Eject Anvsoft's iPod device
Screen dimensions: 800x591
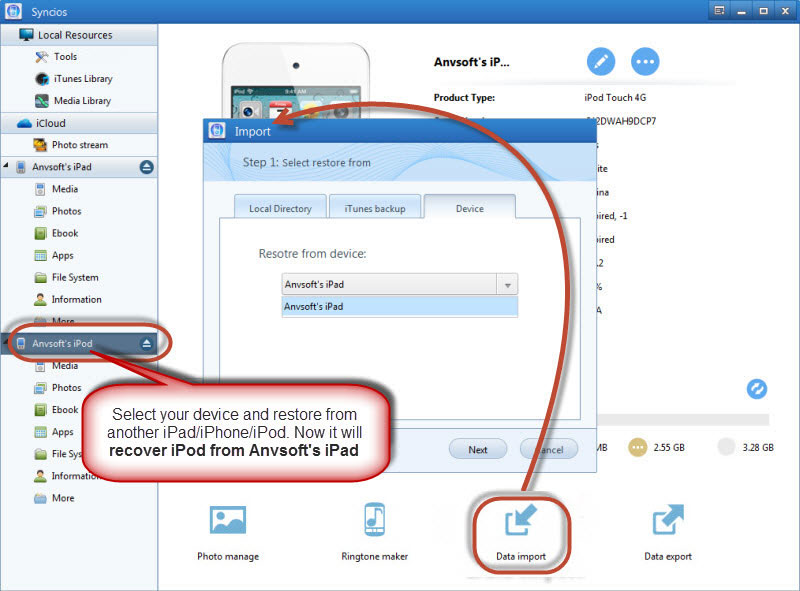pyautogui.click(x=146, y=343)
